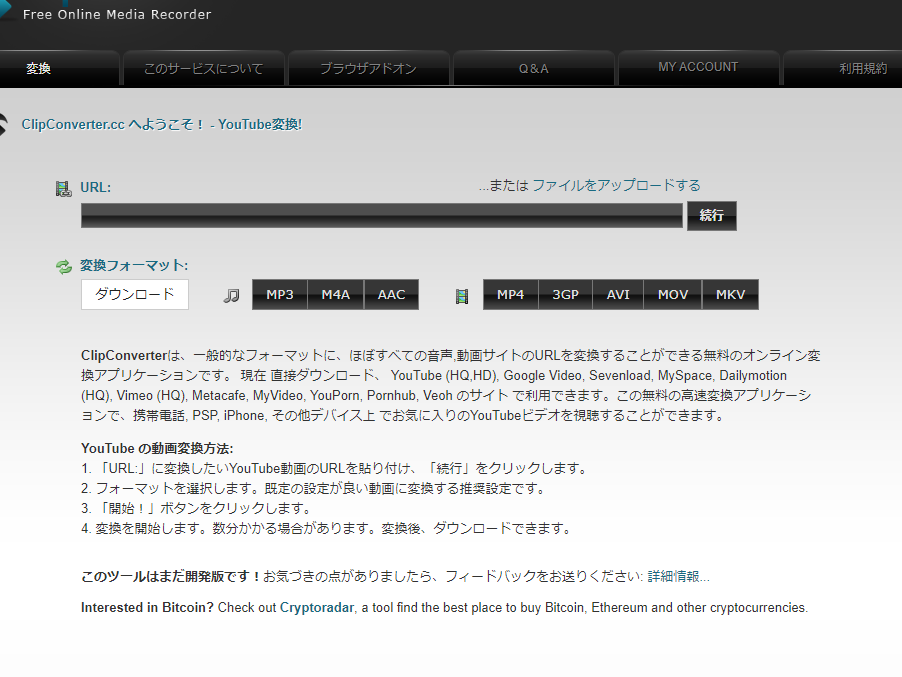Choose MKV video format
This screenshot has height=677, width=902.
coord(730,294)
